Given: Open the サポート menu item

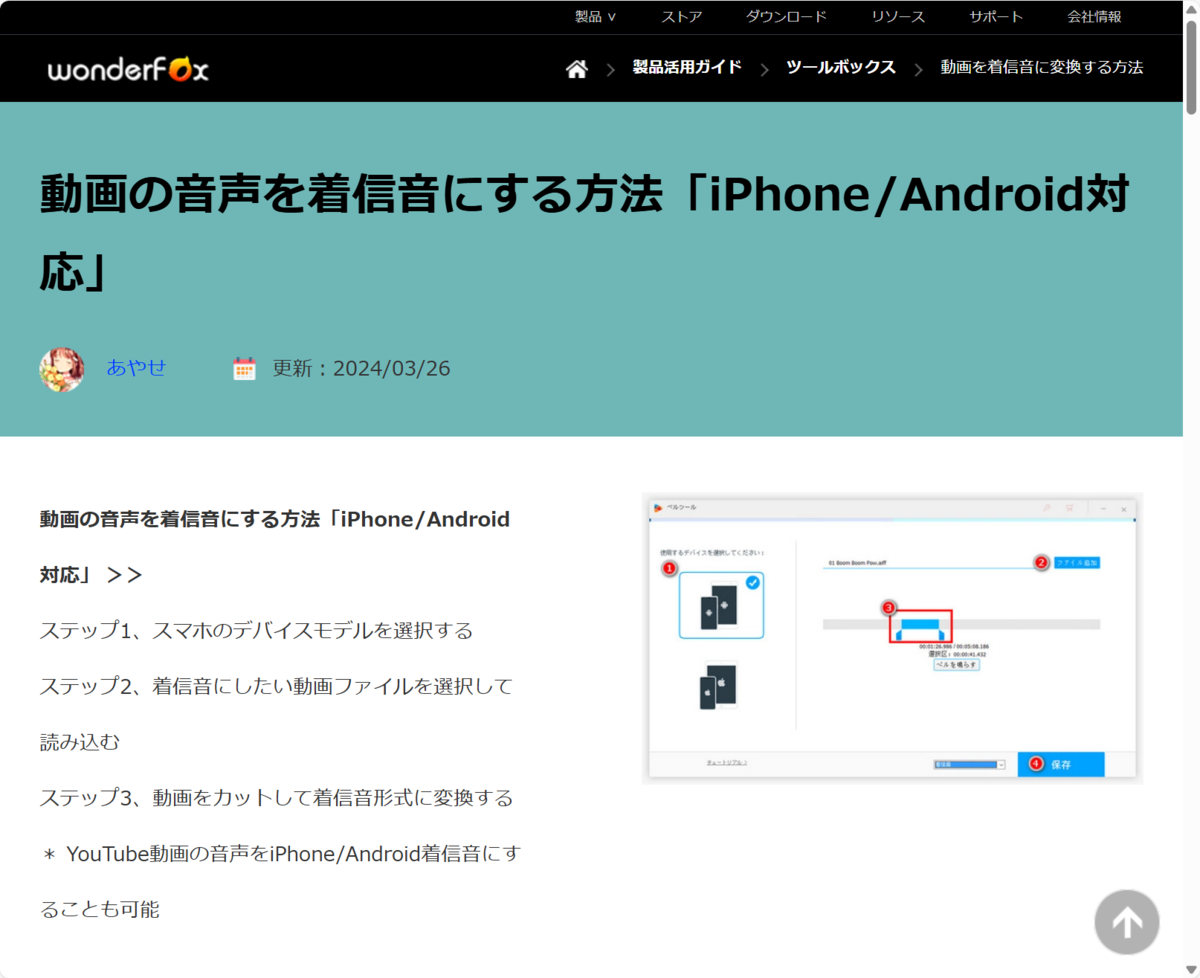Looking at the screenshot, I should tap(996, 17).
